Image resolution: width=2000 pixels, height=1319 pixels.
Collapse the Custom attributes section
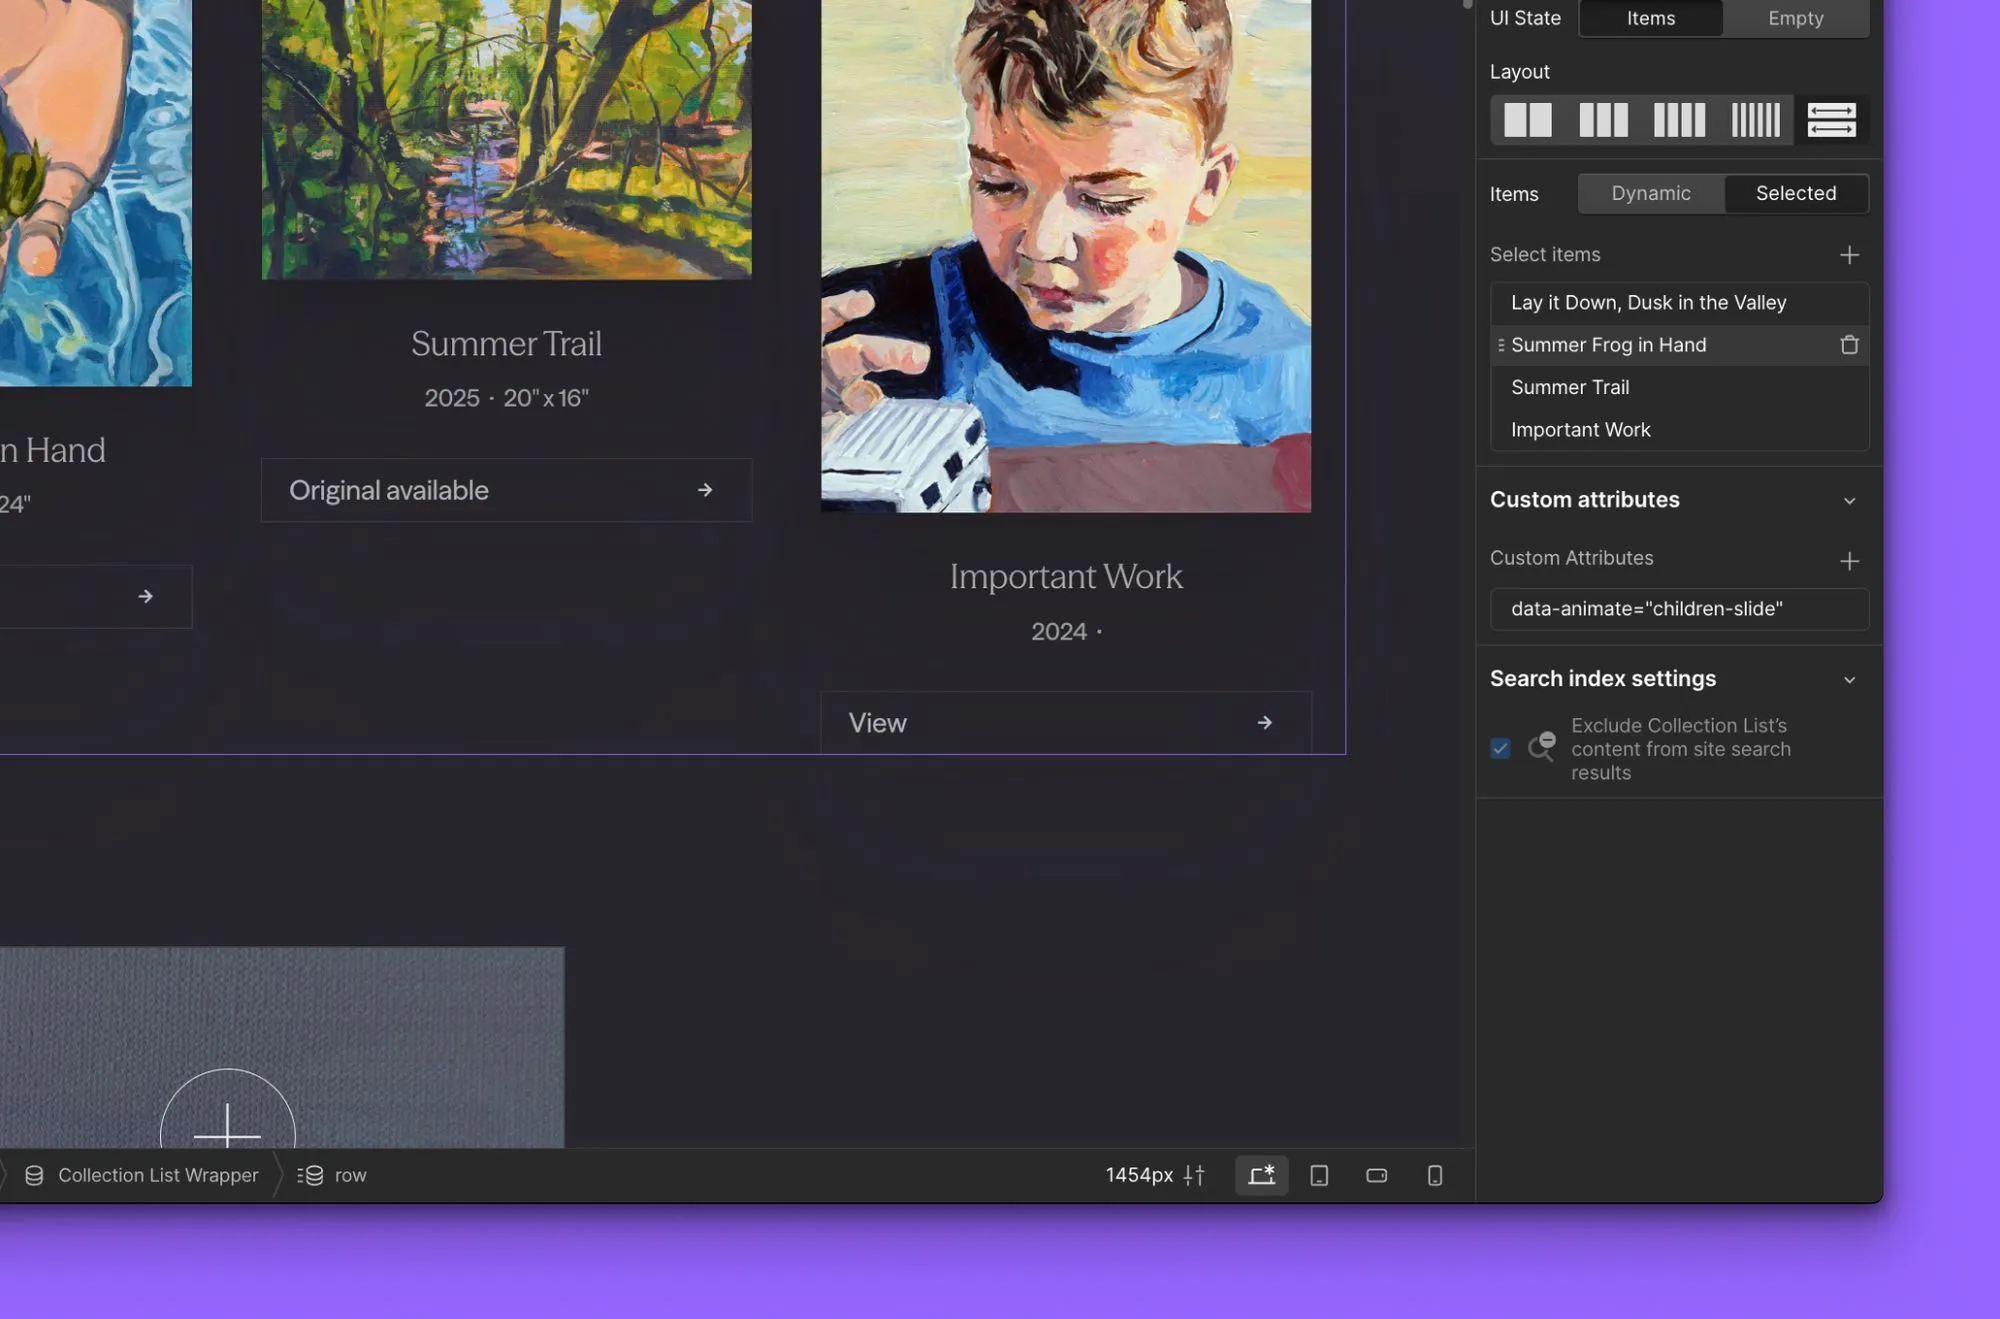click(1849, 501)
